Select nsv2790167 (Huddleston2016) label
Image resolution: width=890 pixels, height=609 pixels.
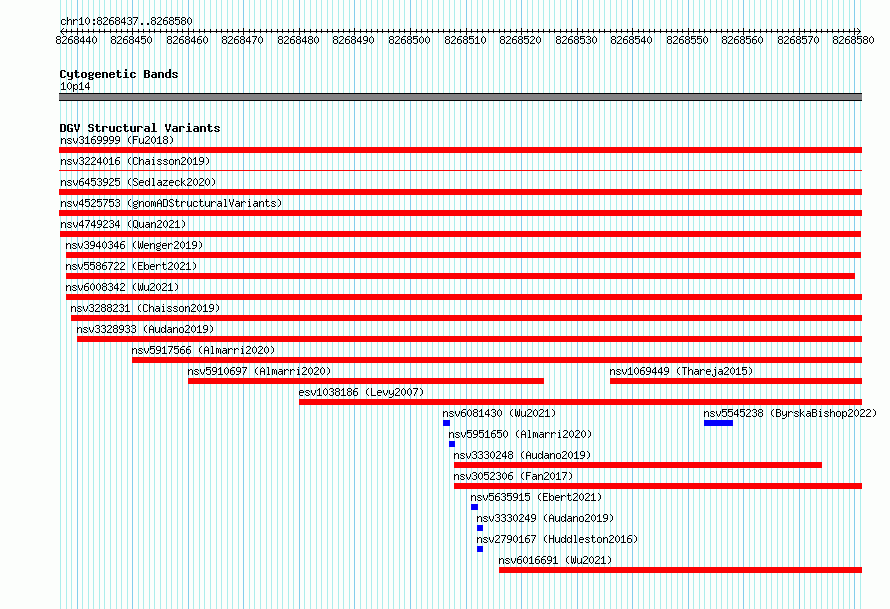pos(557,539)
